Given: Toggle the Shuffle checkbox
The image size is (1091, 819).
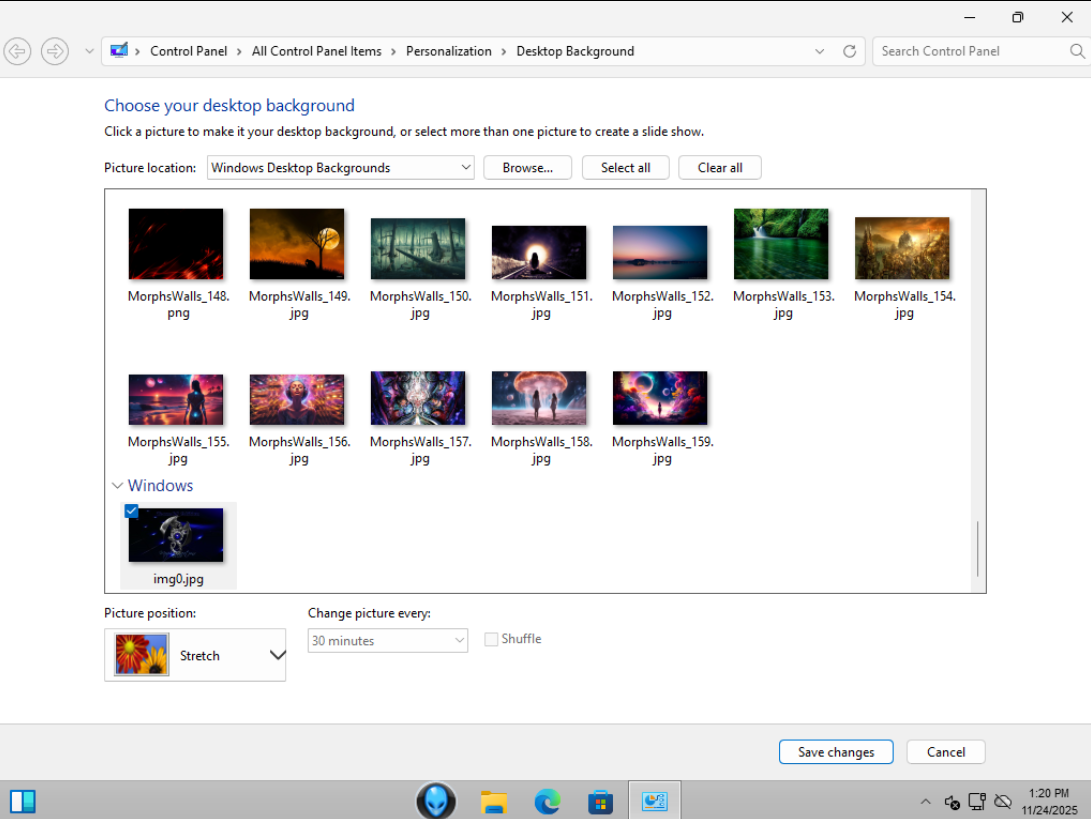Looking at the screenshot, I should point(491,639).
